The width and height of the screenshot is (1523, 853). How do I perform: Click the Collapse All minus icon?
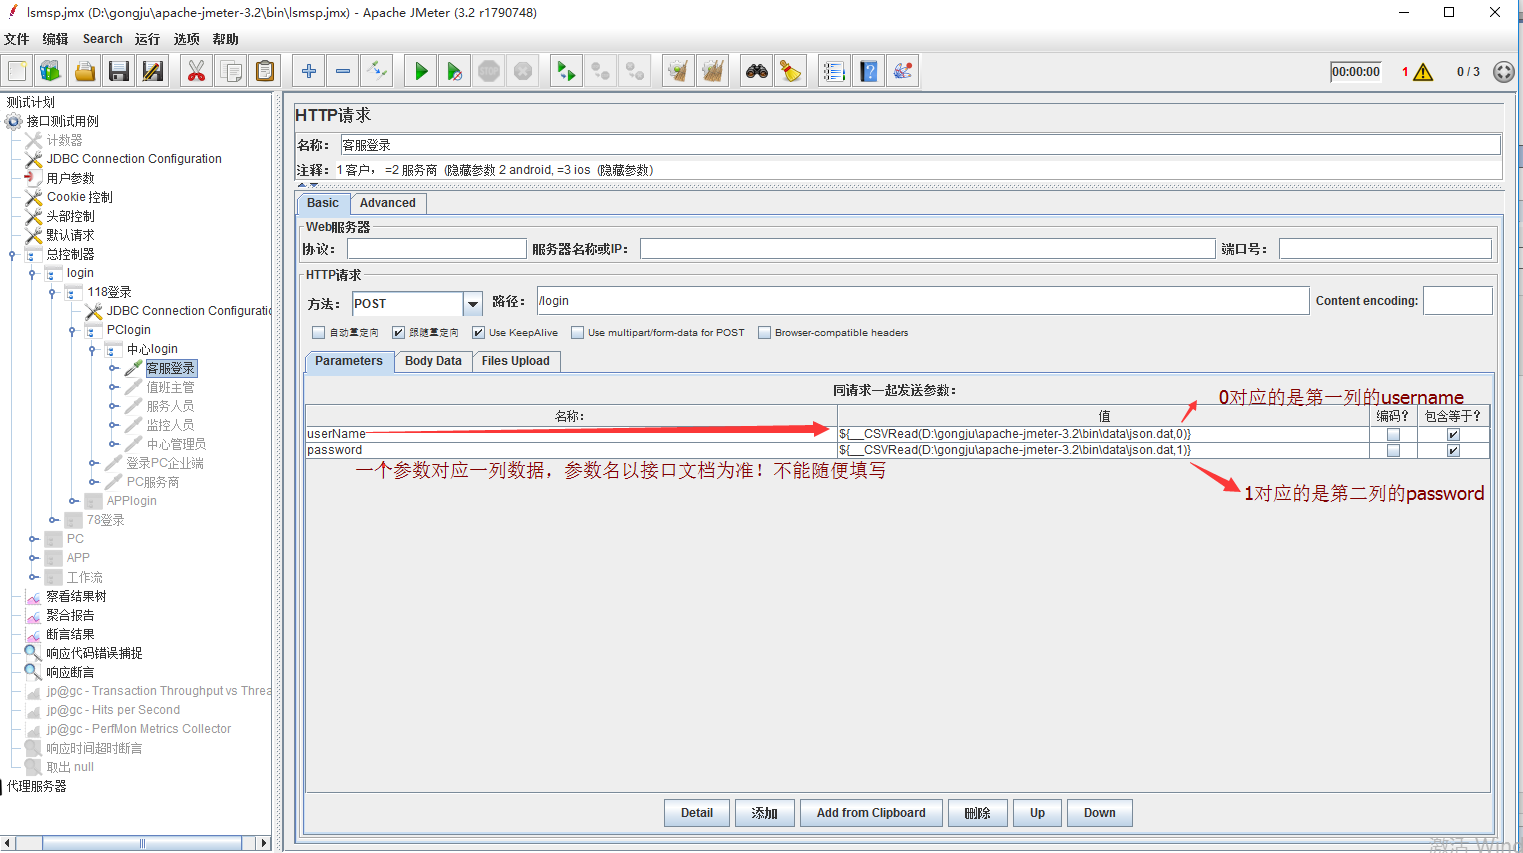[x=343, y=71]
